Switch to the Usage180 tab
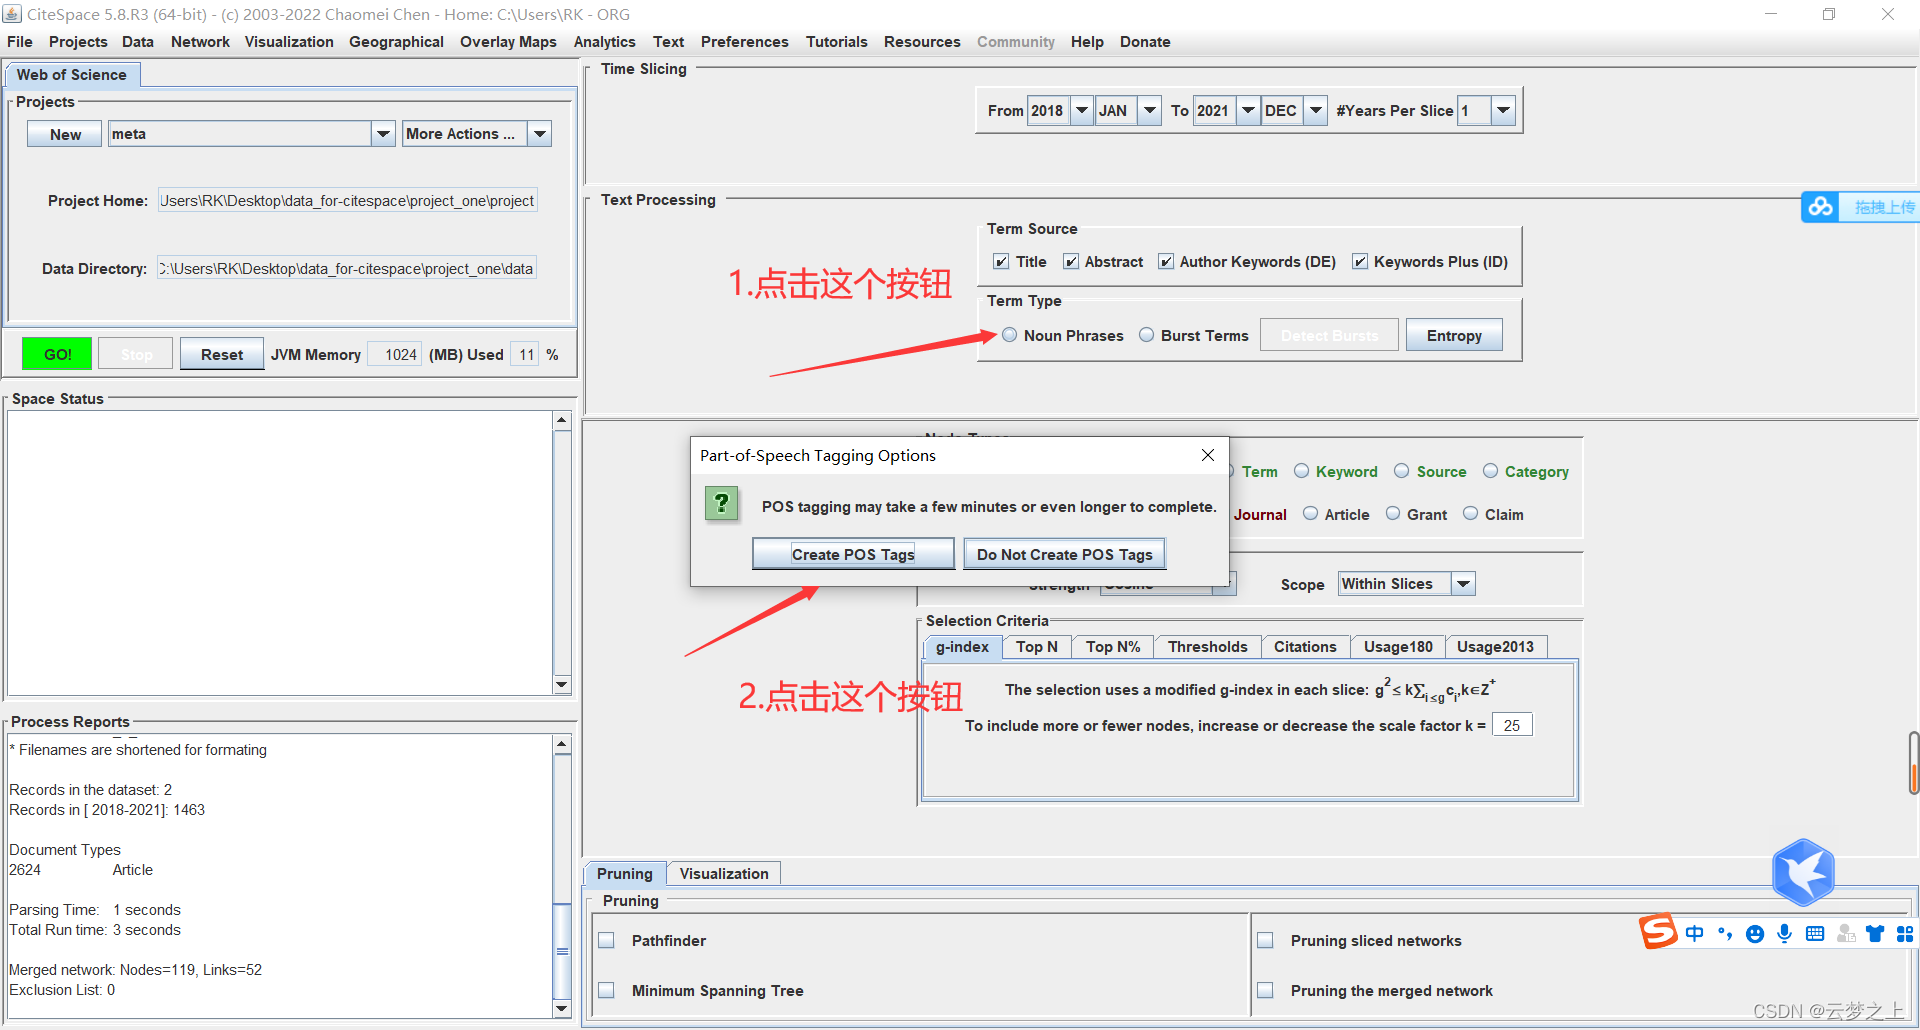This screenshot has width=1920, height=1030. (x=1398, y=647)
